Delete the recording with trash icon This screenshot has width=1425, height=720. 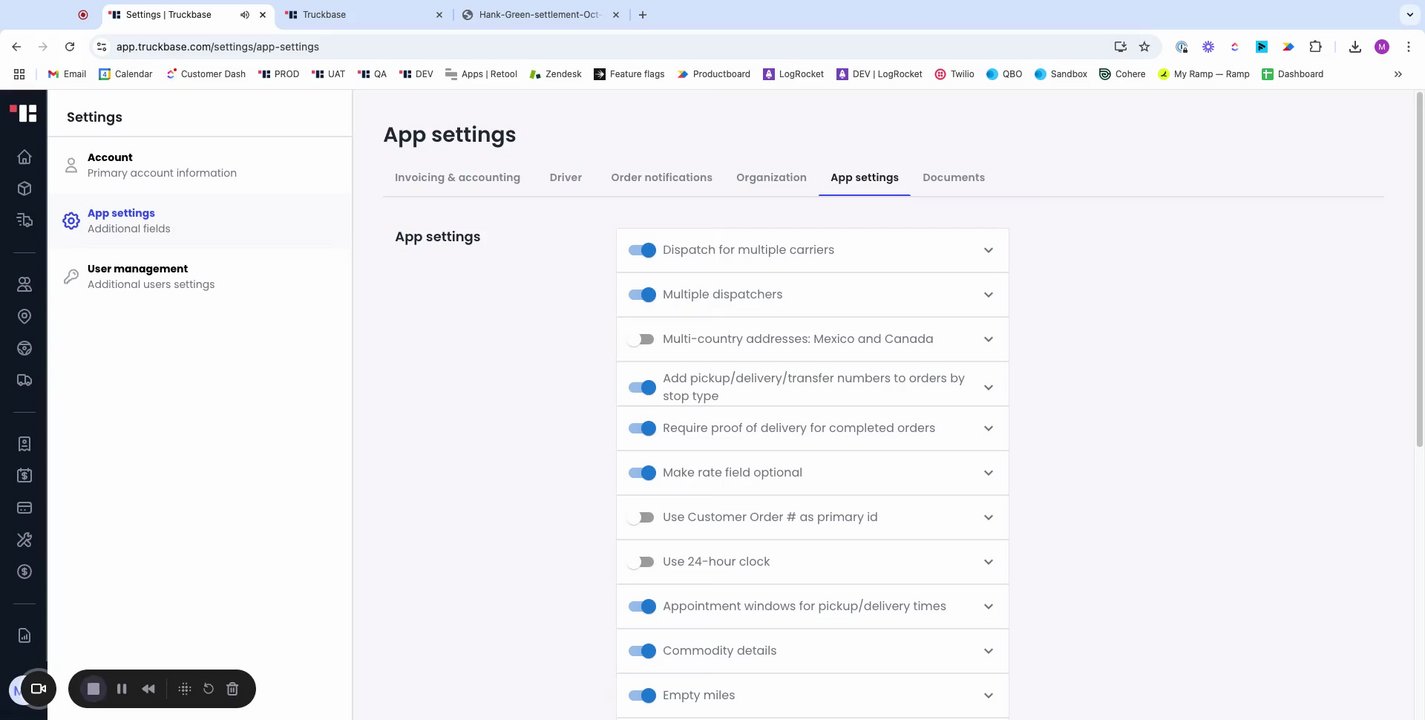pos(232,689)
